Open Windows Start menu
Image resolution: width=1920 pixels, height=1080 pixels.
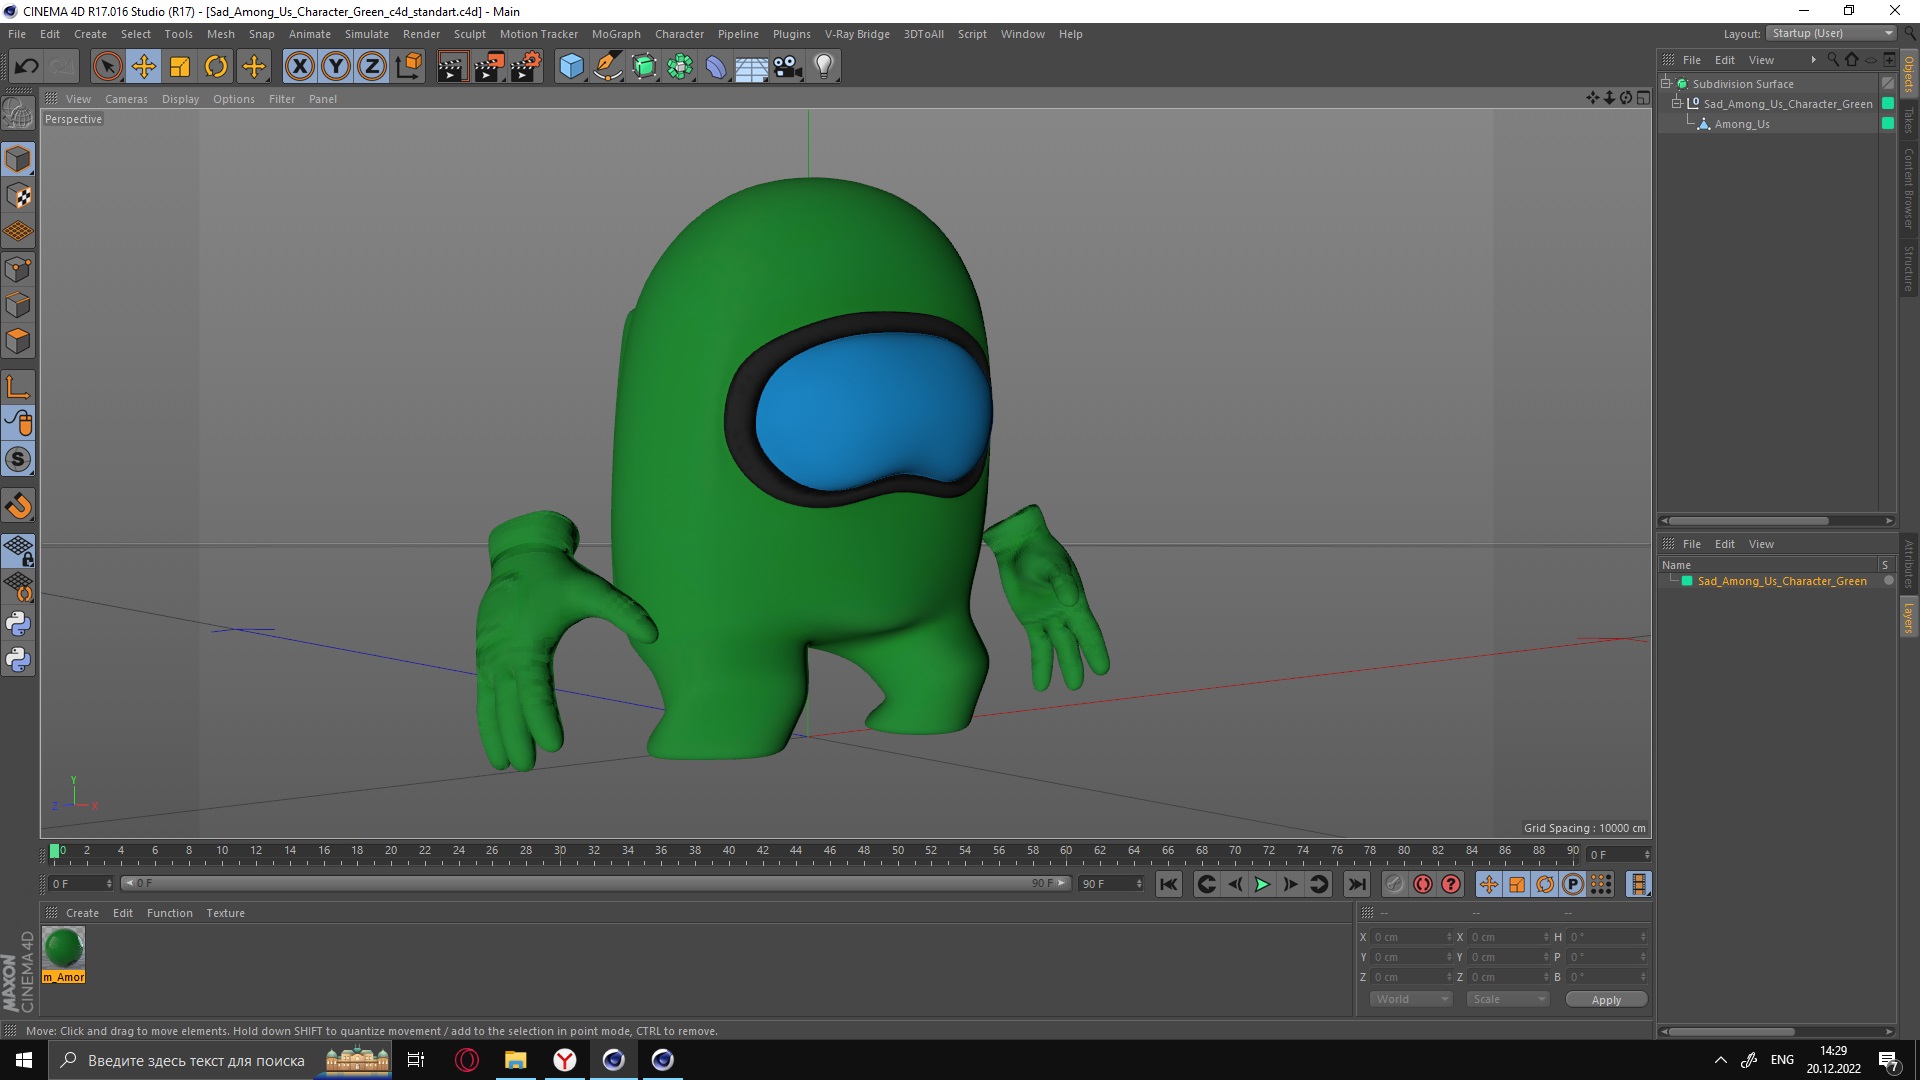click(x=24, y=1060)
